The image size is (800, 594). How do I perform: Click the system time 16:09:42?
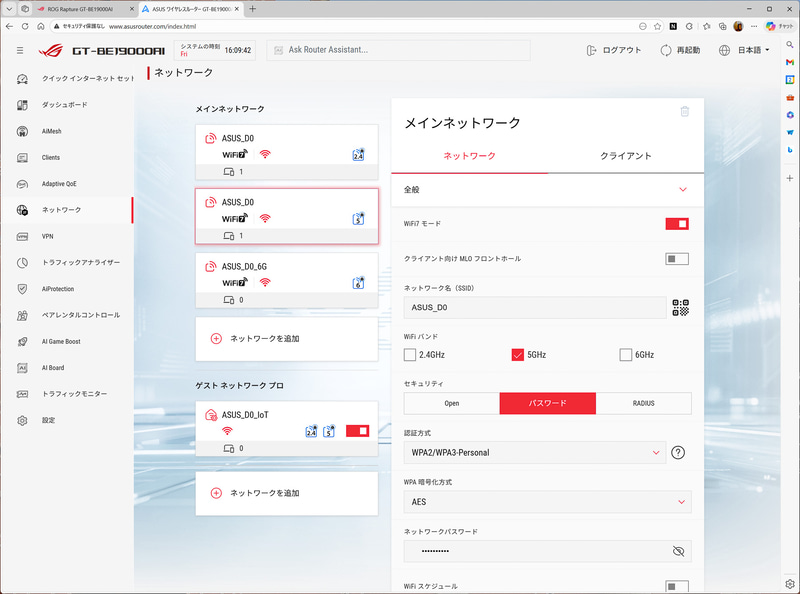pyautogui.click(x=238, y=51)
